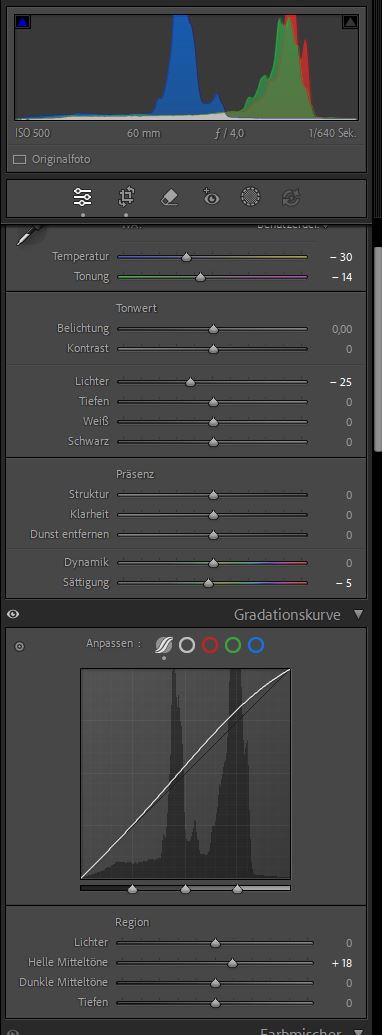Select the red channel curve circle
The image size is (382, 1035).
point(210,645)
